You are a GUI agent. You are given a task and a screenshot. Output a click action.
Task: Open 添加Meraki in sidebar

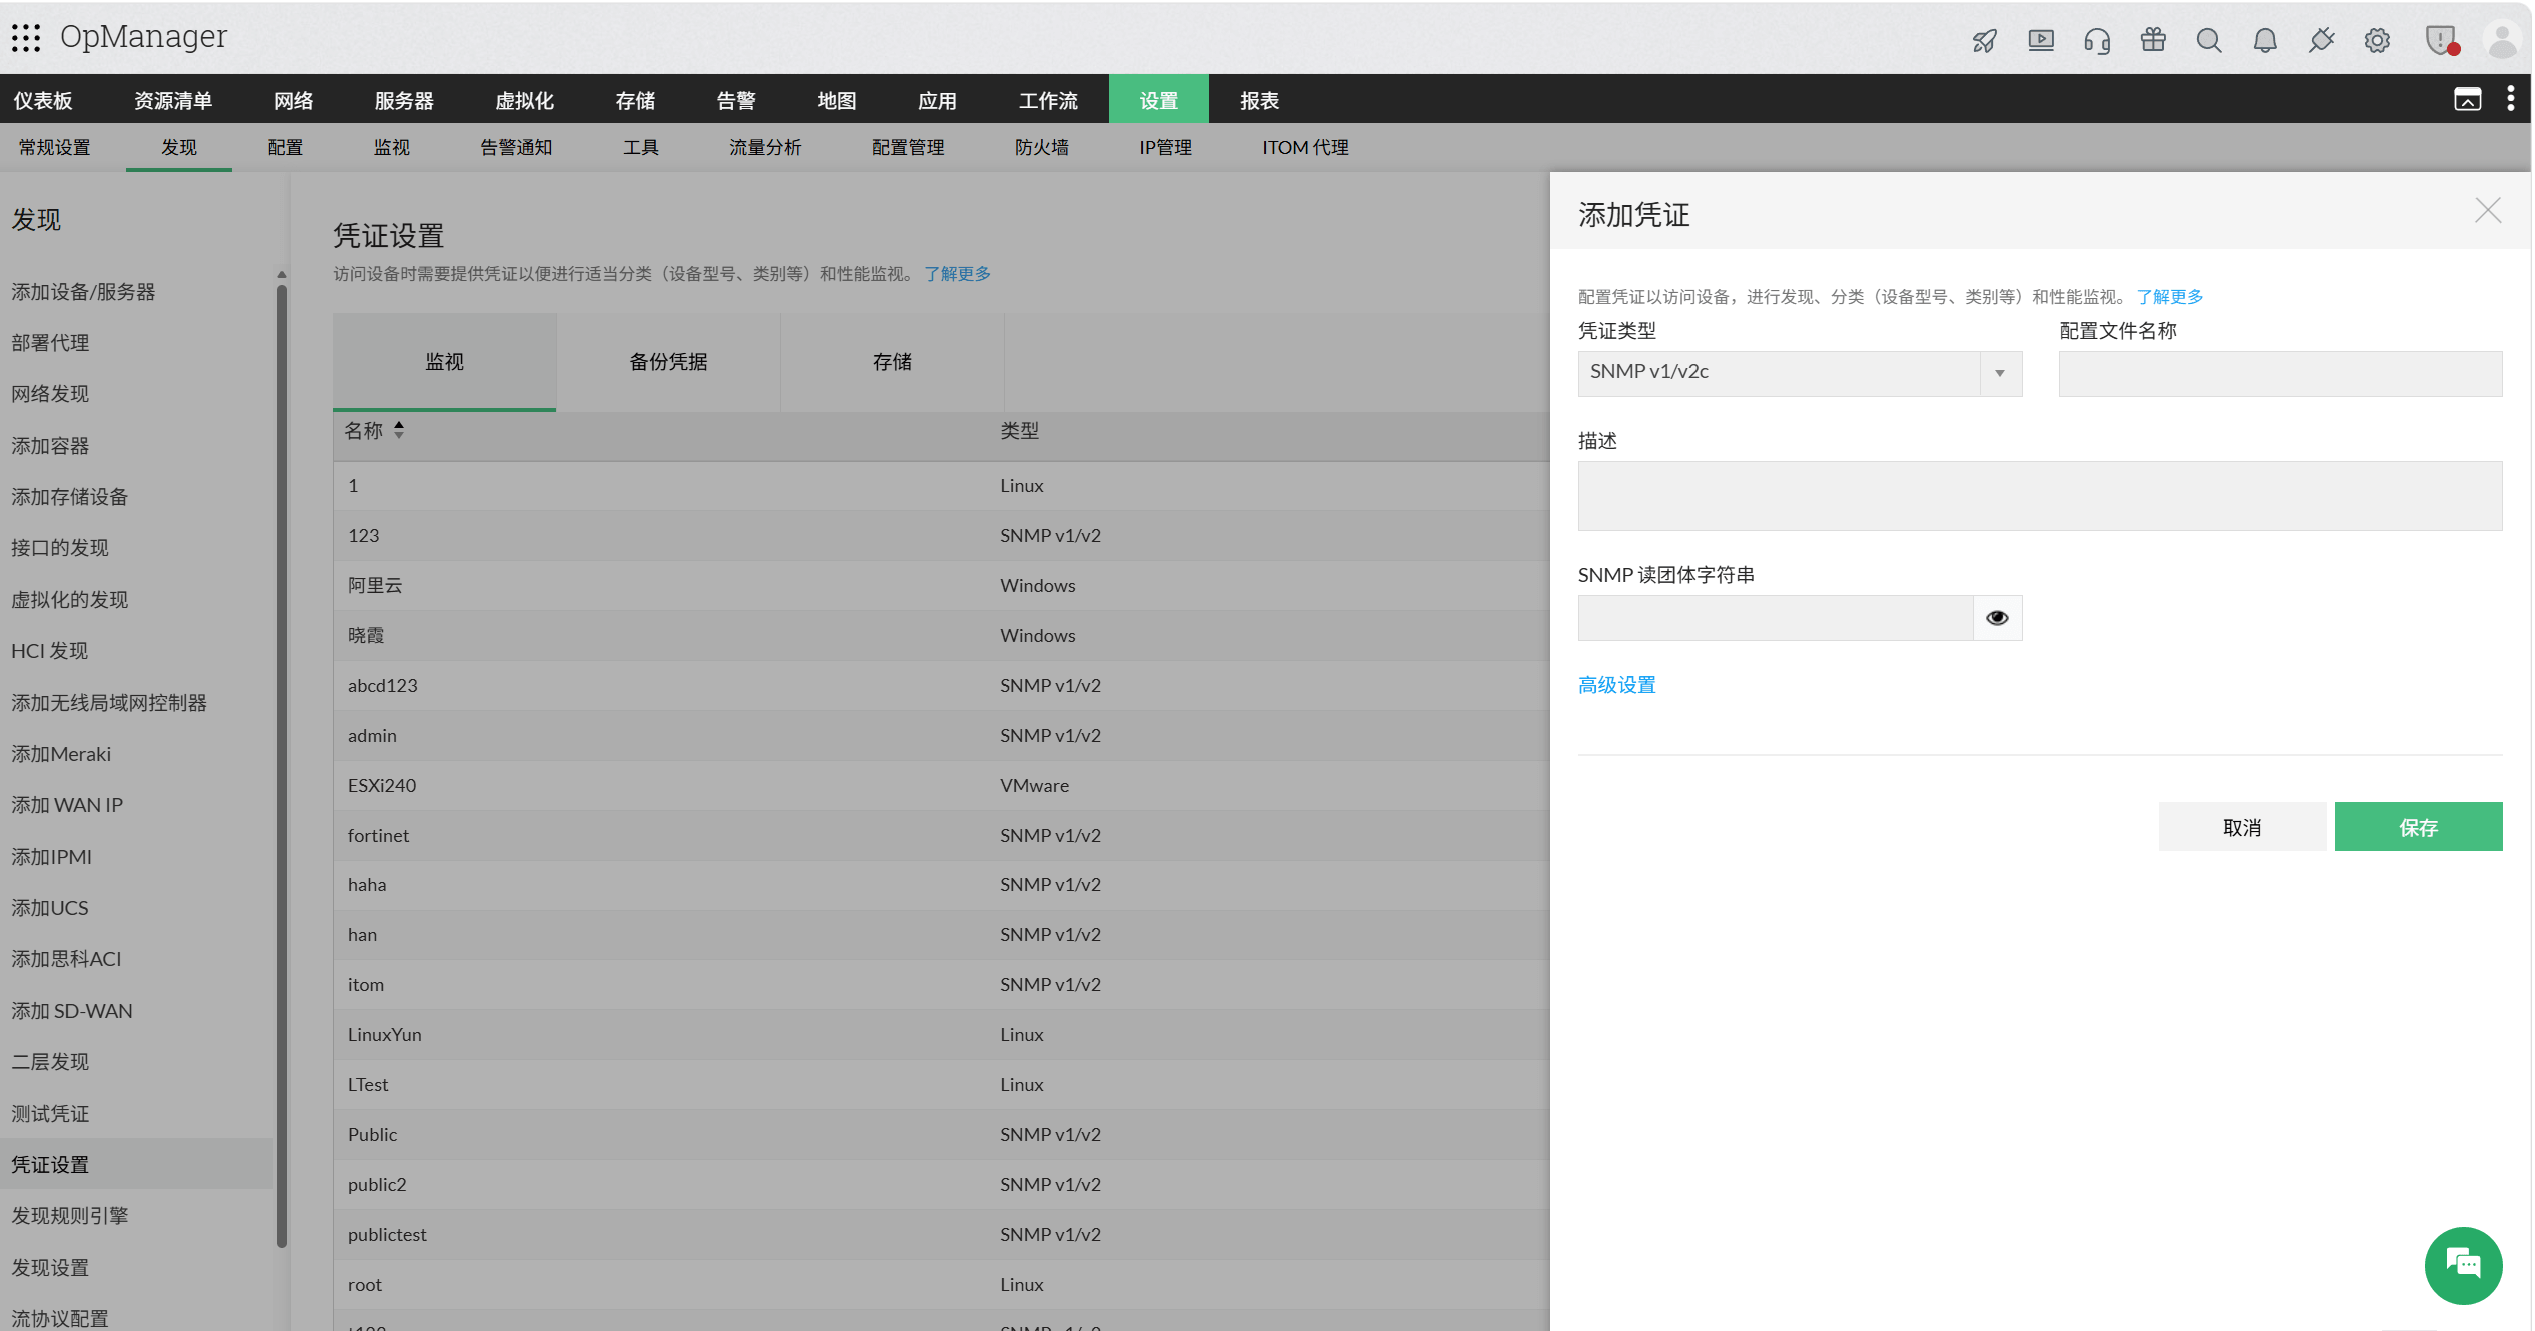61,754
